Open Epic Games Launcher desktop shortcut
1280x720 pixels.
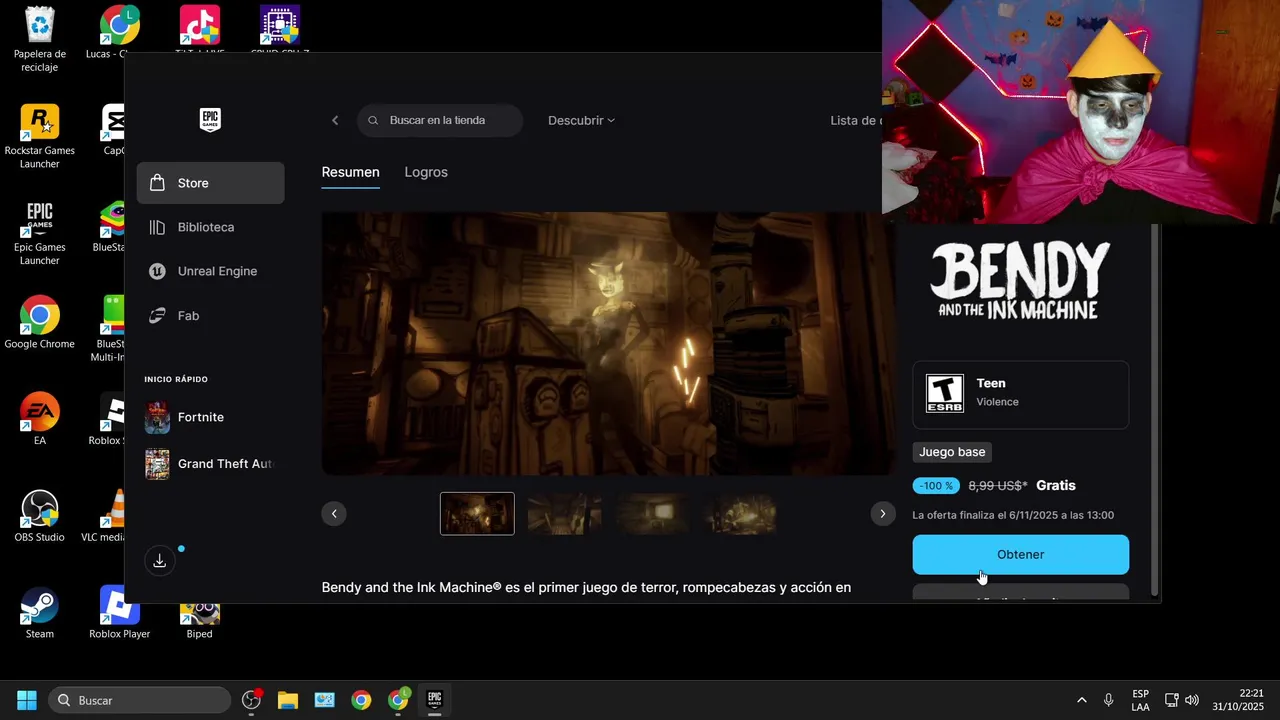[x=40, y=234]
